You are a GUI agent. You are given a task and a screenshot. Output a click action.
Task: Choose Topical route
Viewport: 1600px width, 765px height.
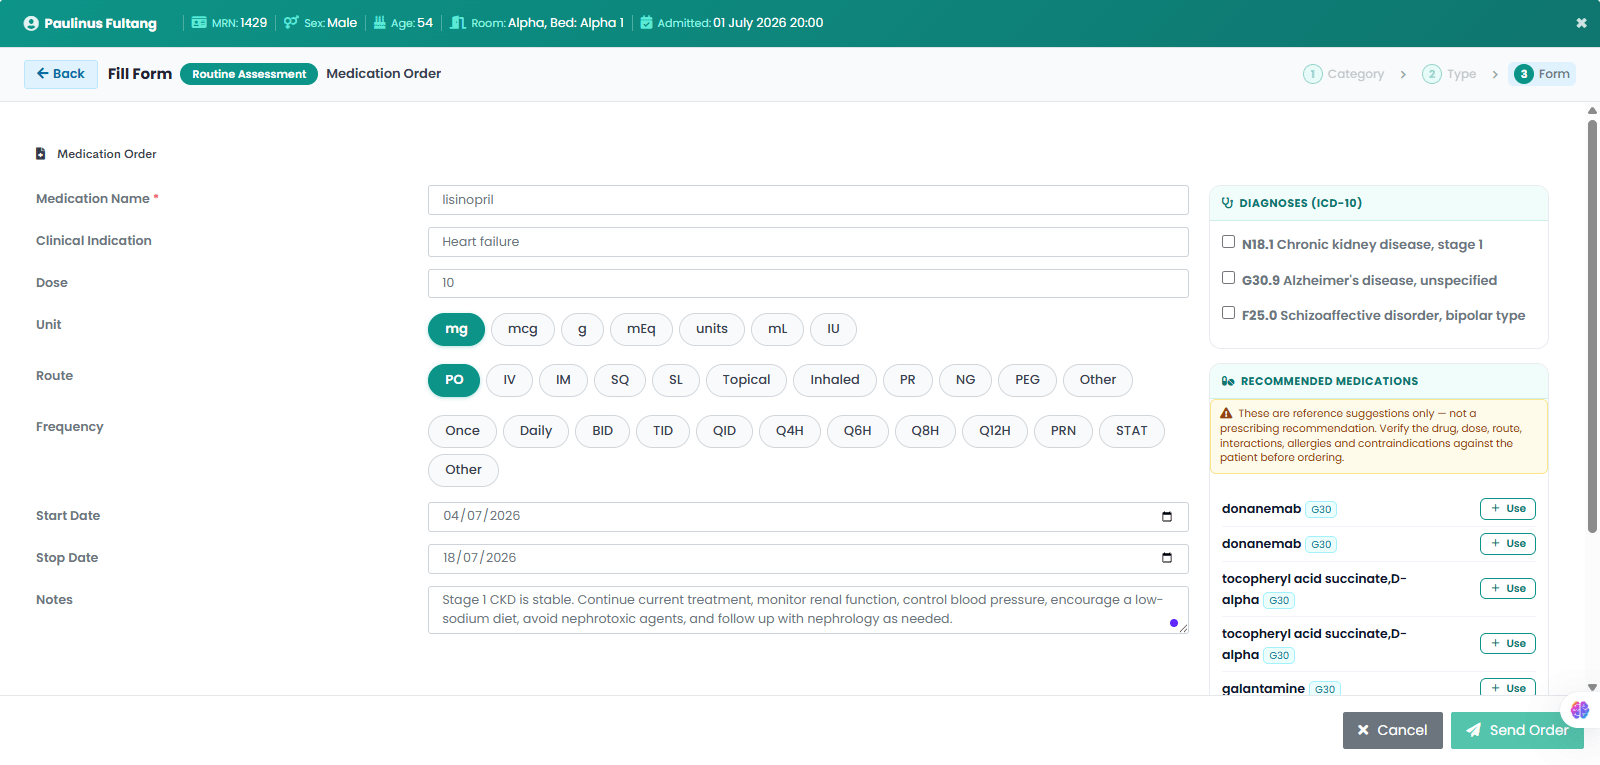tap(746, 380)
